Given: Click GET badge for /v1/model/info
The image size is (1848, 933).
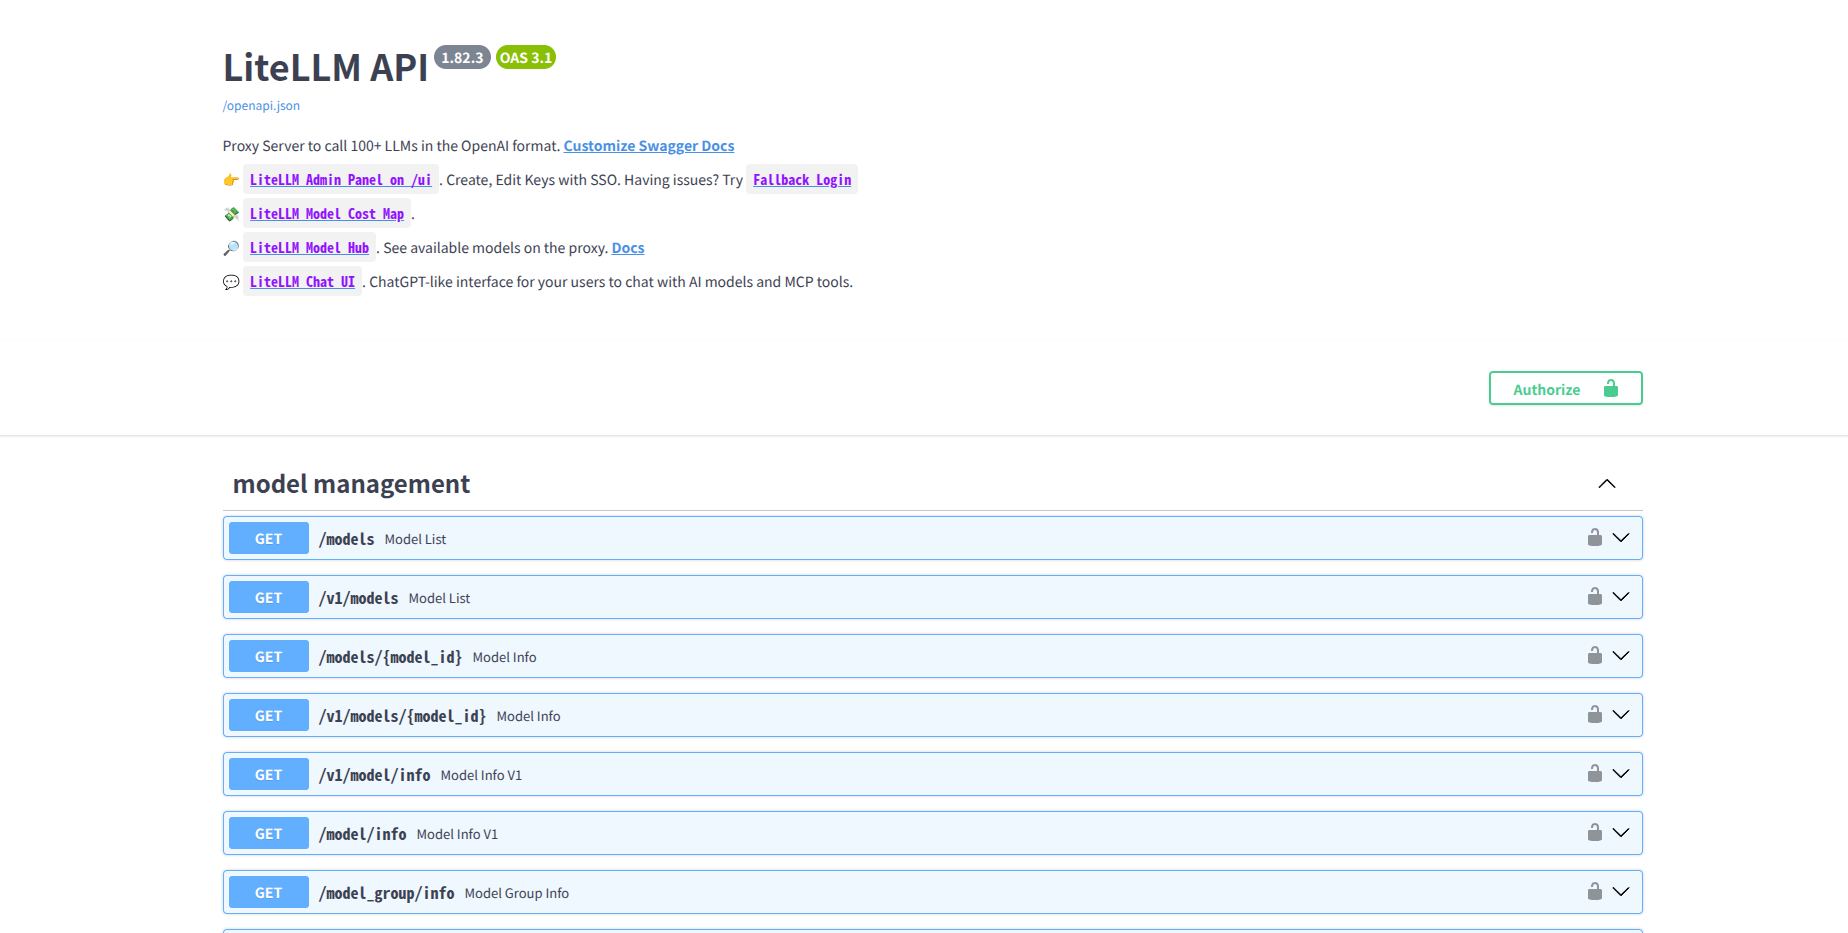Looking at the screenshot, I should (269, 774).
